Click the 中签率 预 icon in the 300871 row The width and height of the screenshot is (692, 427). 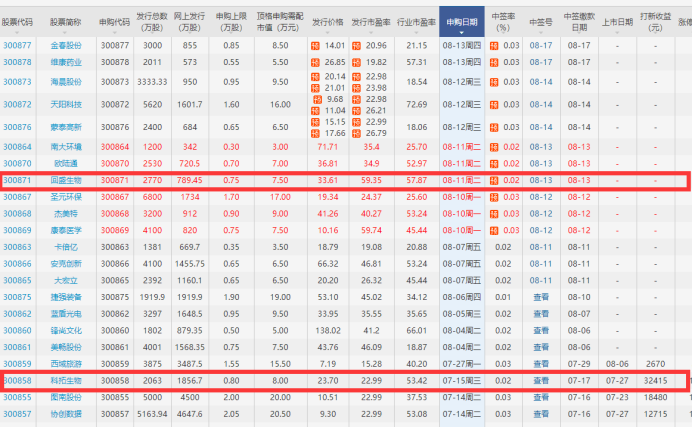click(x=494, y=180)
